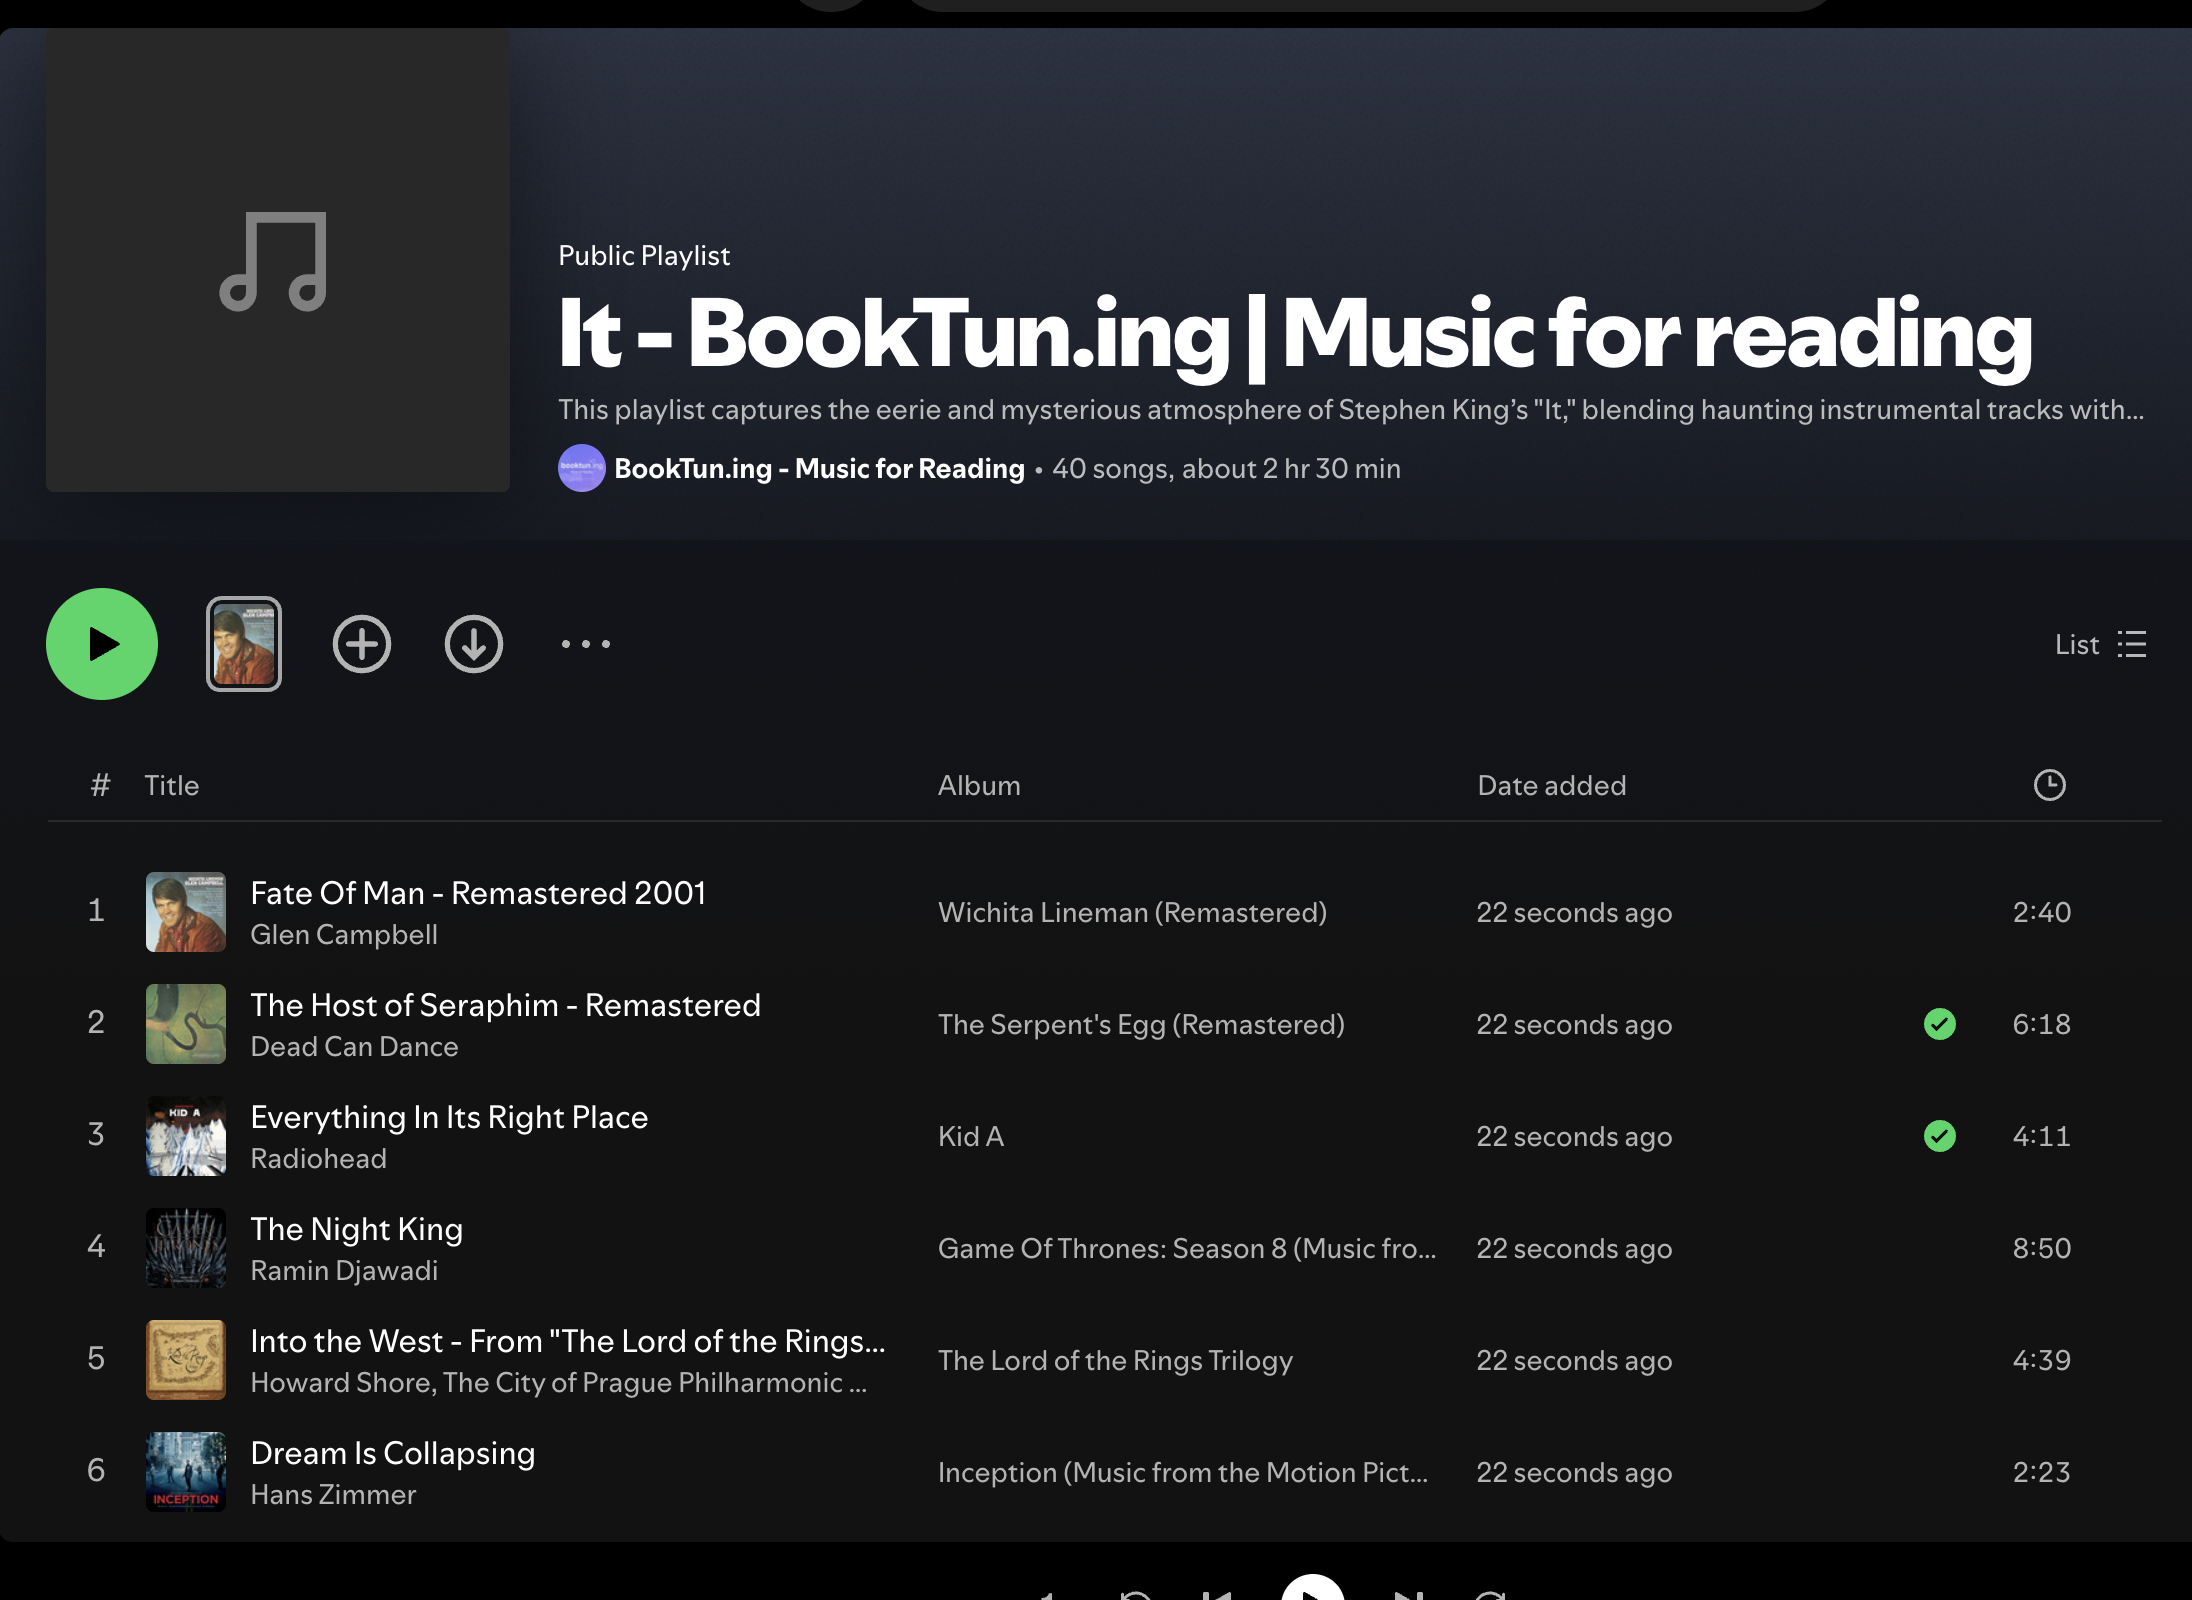Screen dimensions: 2192x1600
Task: Open artist Radiohead
Action: [x=318, y=1158]
